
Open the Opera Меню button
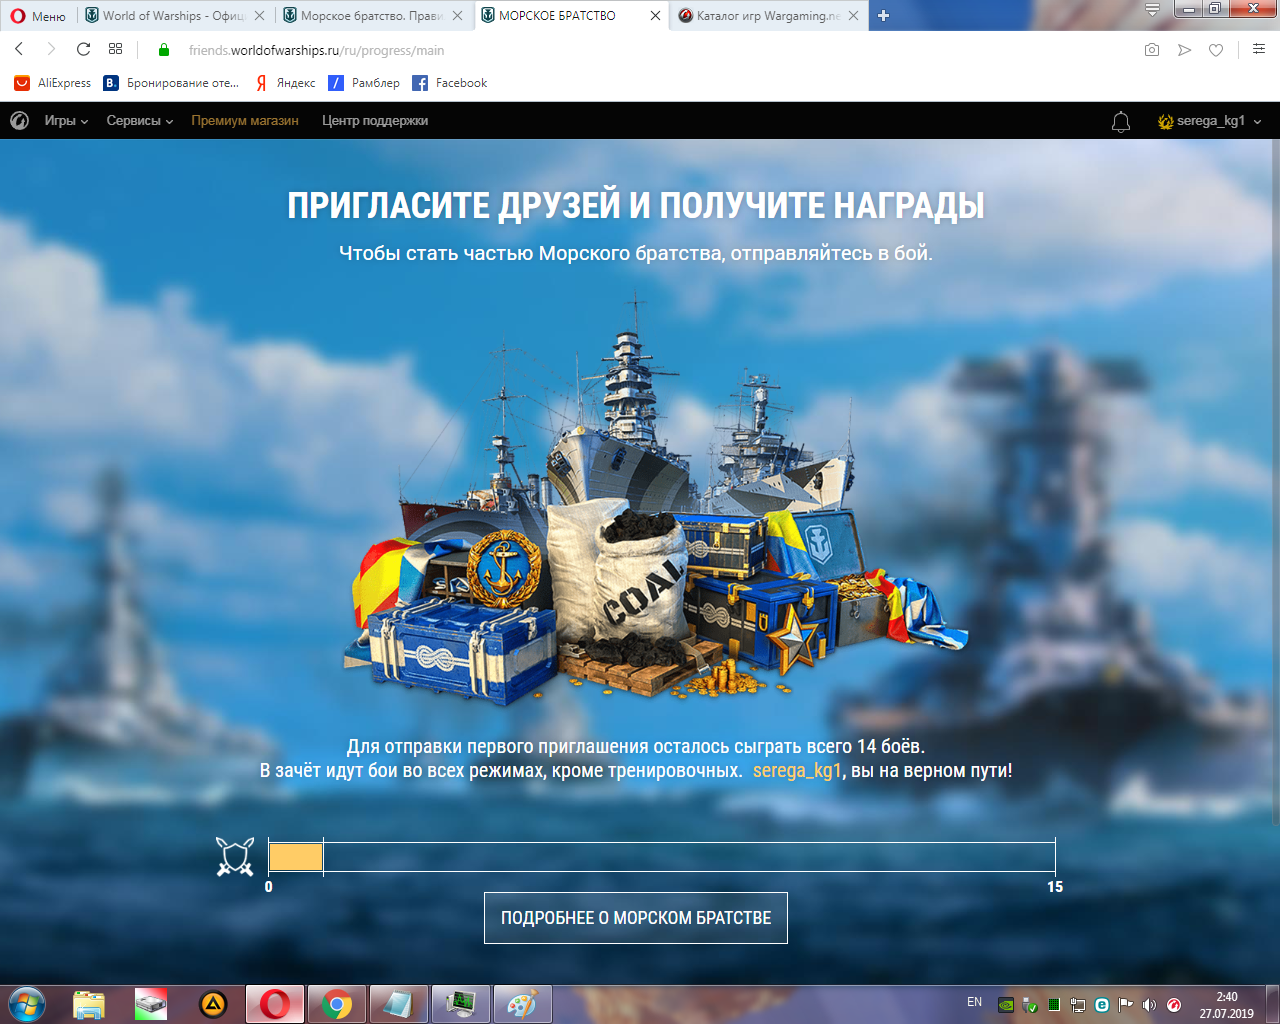(37, 16)
